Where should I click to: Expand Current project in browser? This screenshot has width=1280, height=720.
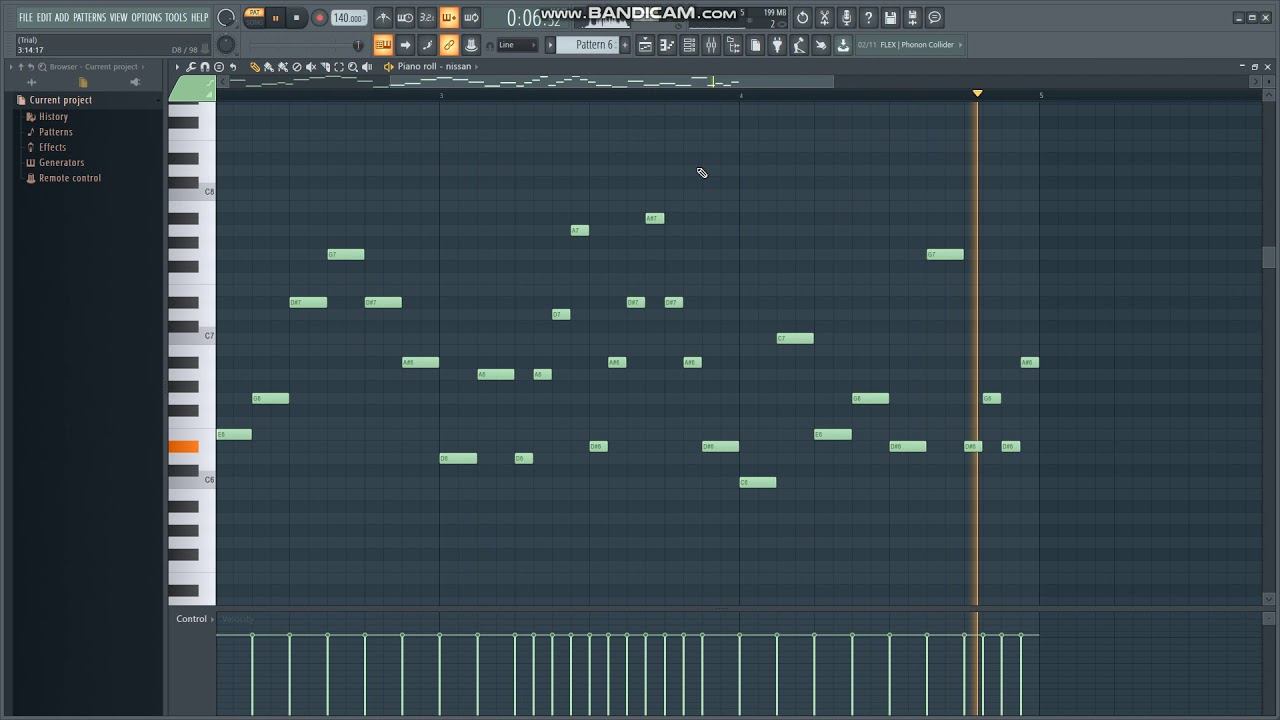tap(60, 100)
